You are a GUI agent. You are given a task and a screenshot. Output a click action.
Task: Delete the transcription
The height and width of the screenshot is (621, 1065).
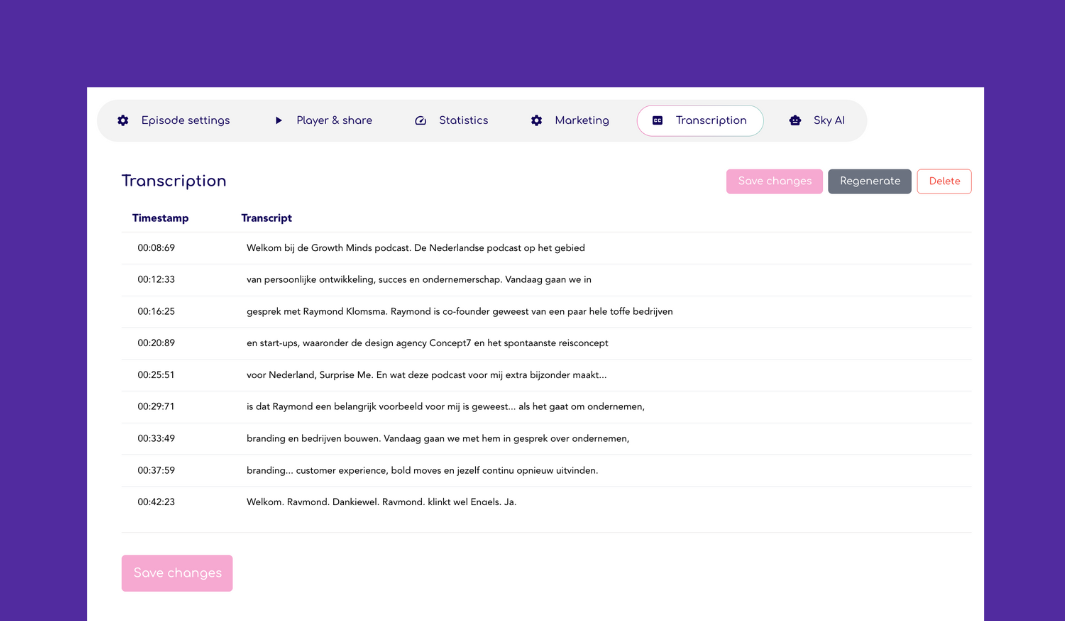tap(944, 181)
